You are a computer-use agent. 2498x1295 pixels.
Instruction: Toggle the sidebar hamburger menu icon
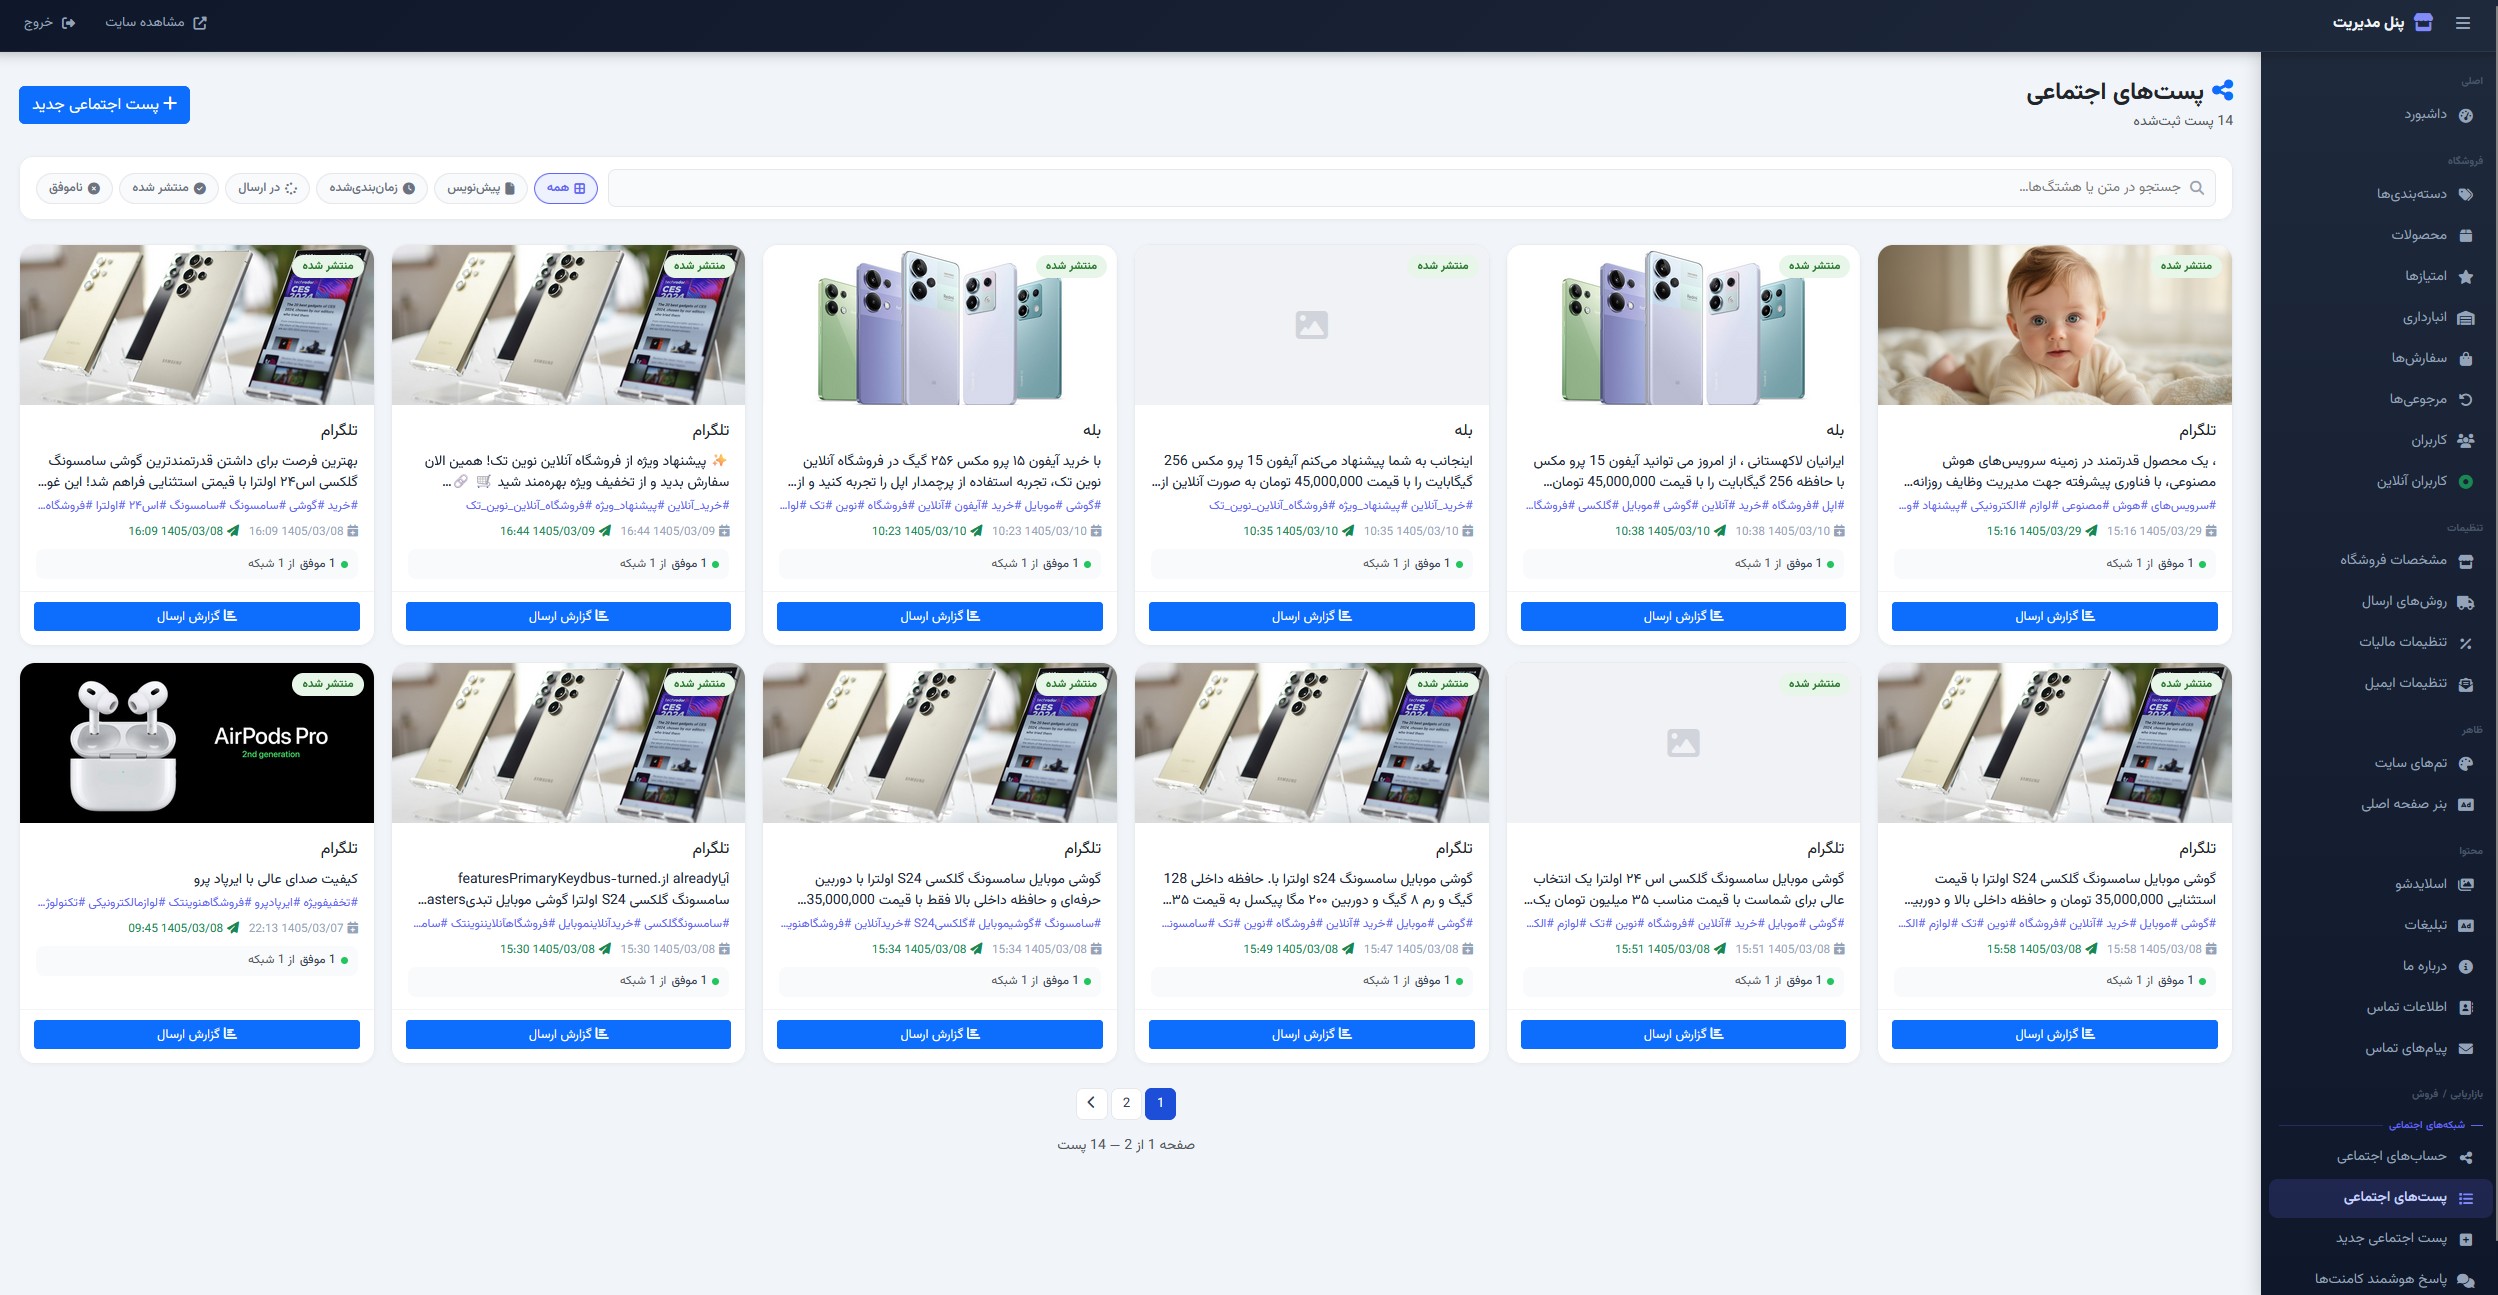click(x=2463, y=23)
